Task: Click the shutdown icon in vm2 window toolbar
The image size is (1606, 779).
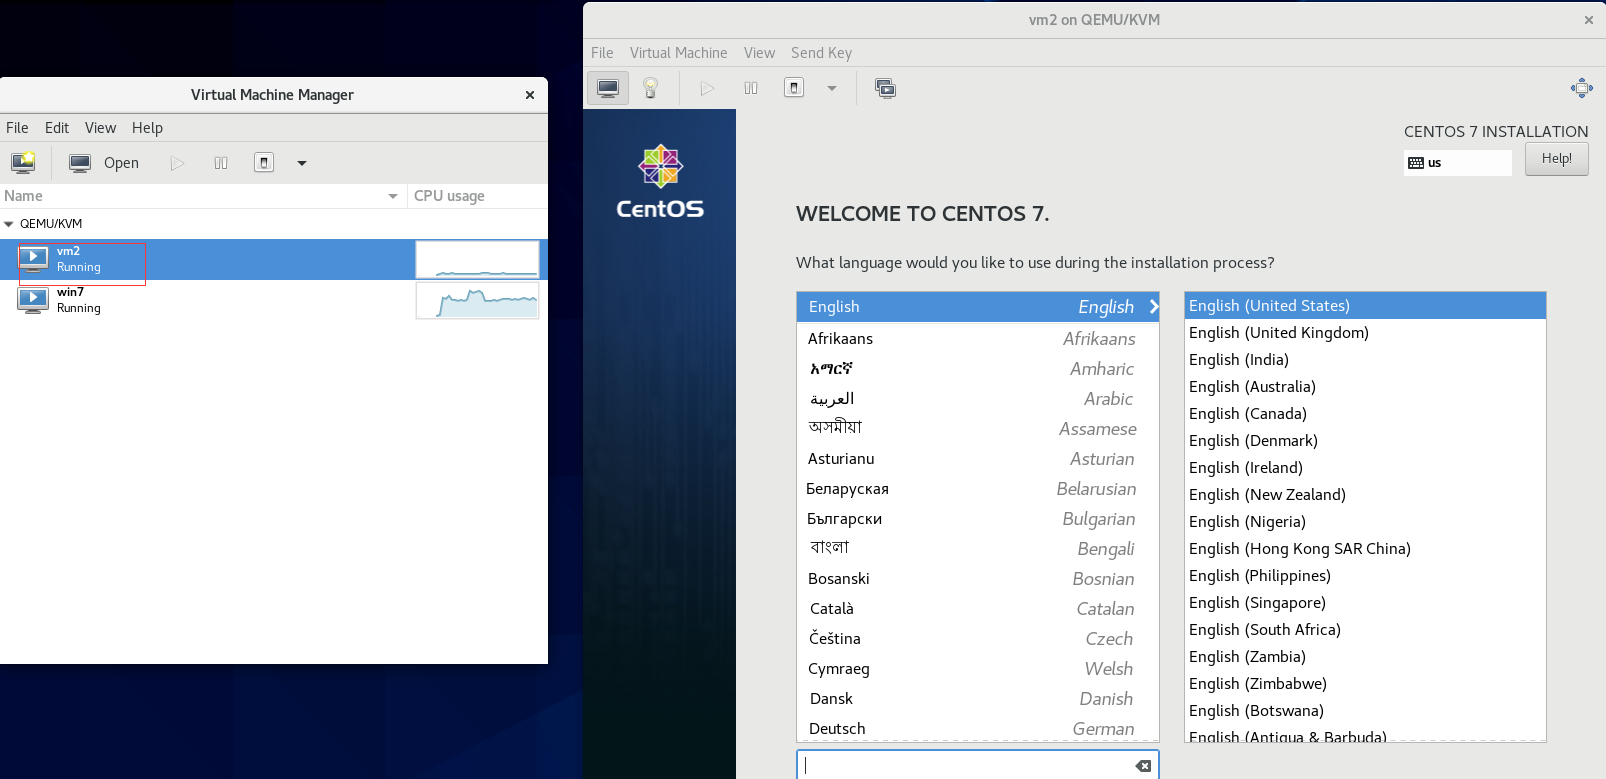Action: click(x=794, y=88)
